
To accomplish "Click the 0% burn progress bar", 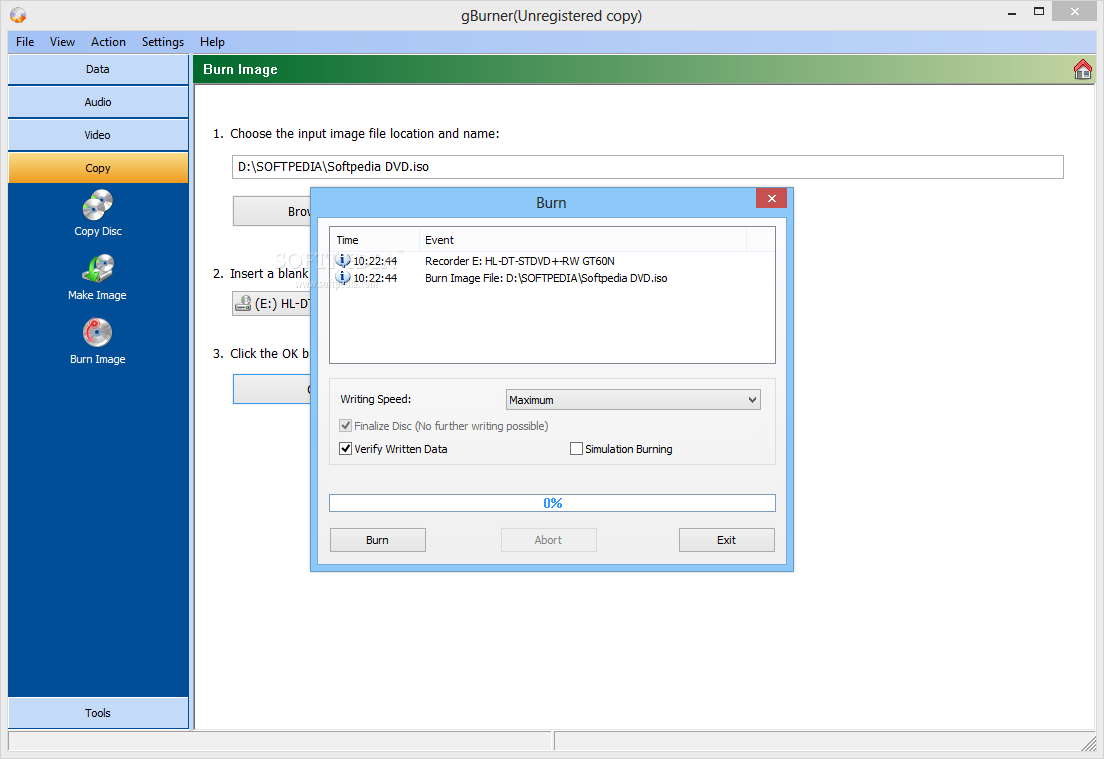I will (x=552, y=503).
